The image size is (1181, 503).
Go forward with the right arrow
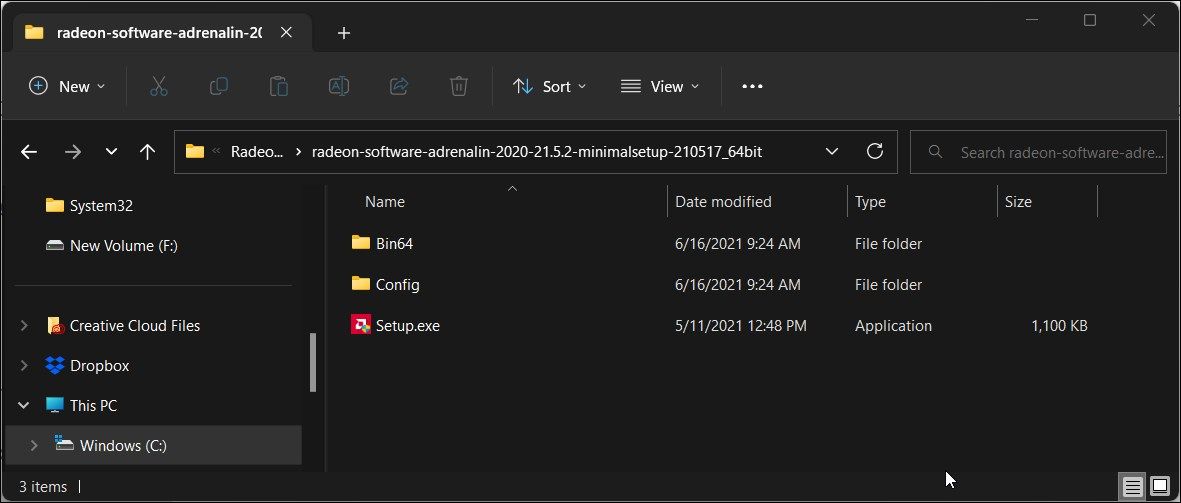72,152
